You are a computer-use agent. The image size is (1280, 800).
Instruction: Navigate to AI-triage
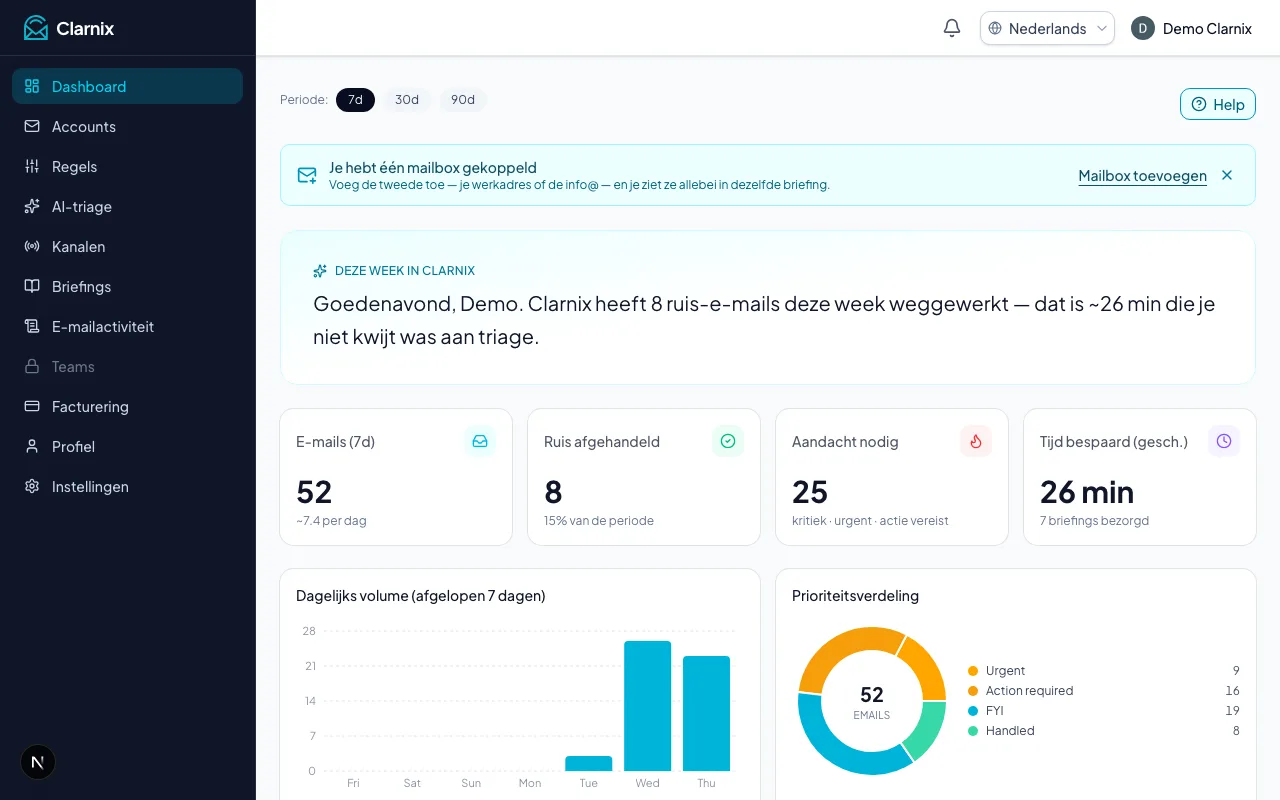click(x=127, y=206)
